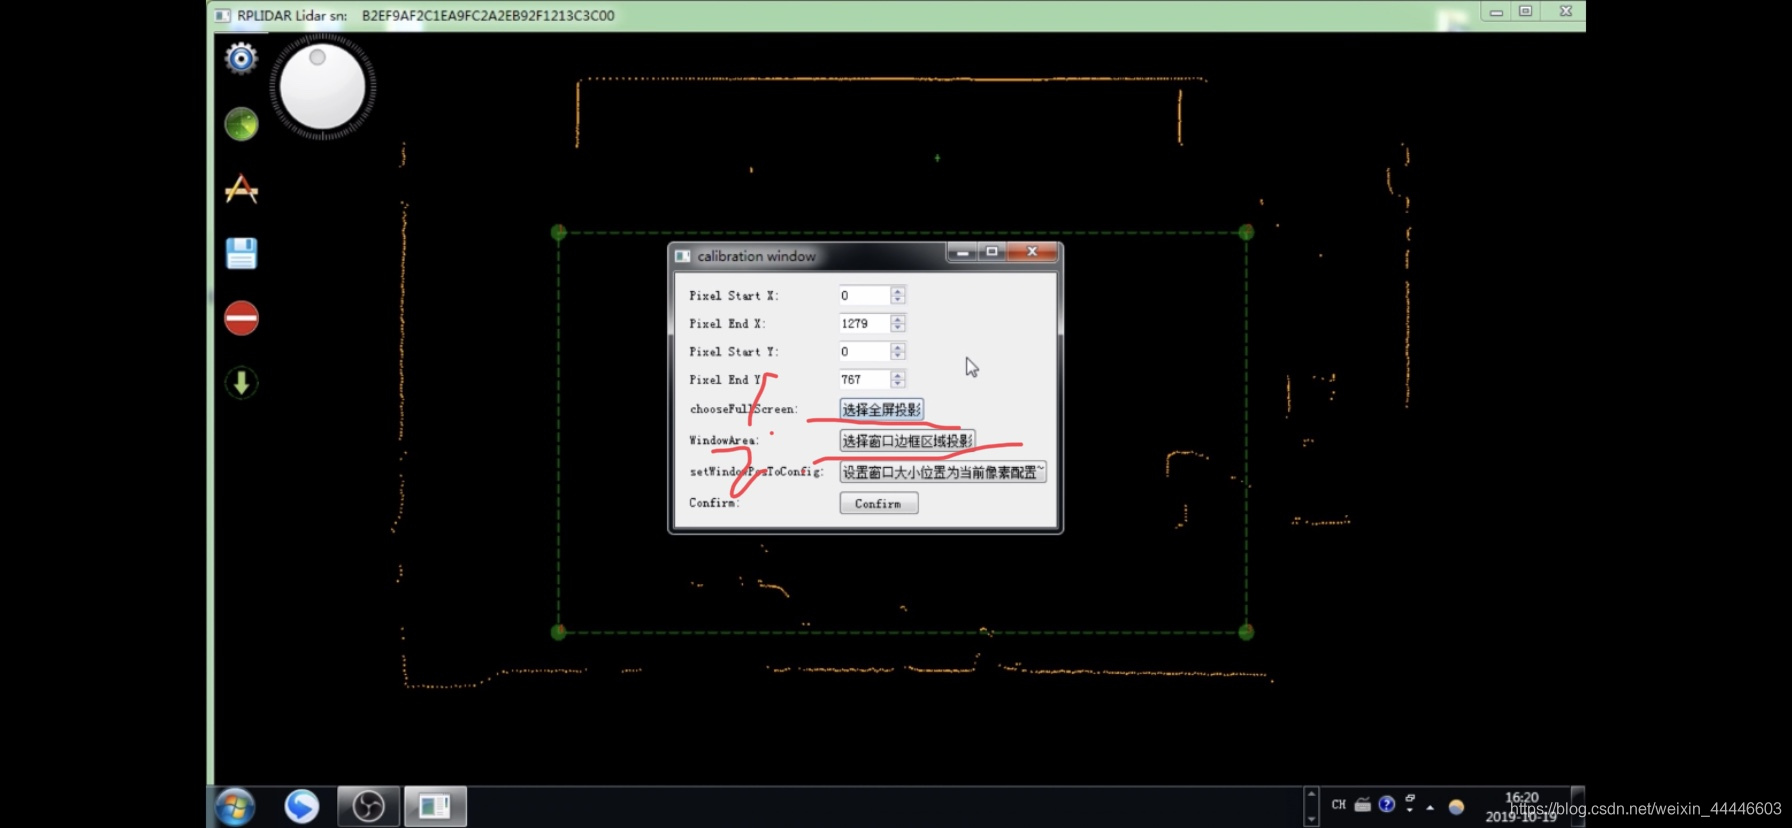Click the taskbar toolbar scroll up arrow
This screenshot has width=1792, height=828.
(1312, 794)
